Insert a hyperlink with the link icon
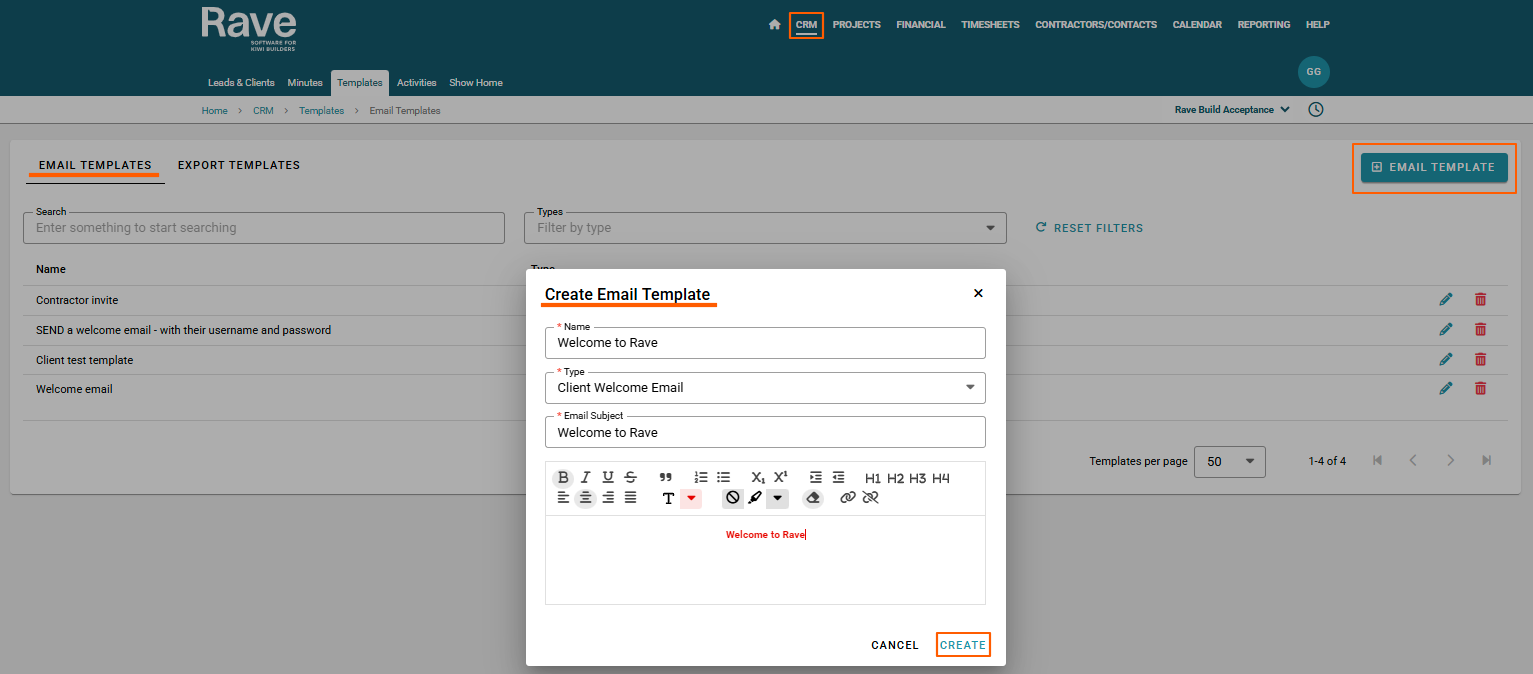This screenshot has width=1533, height=674. coord(848,498)
